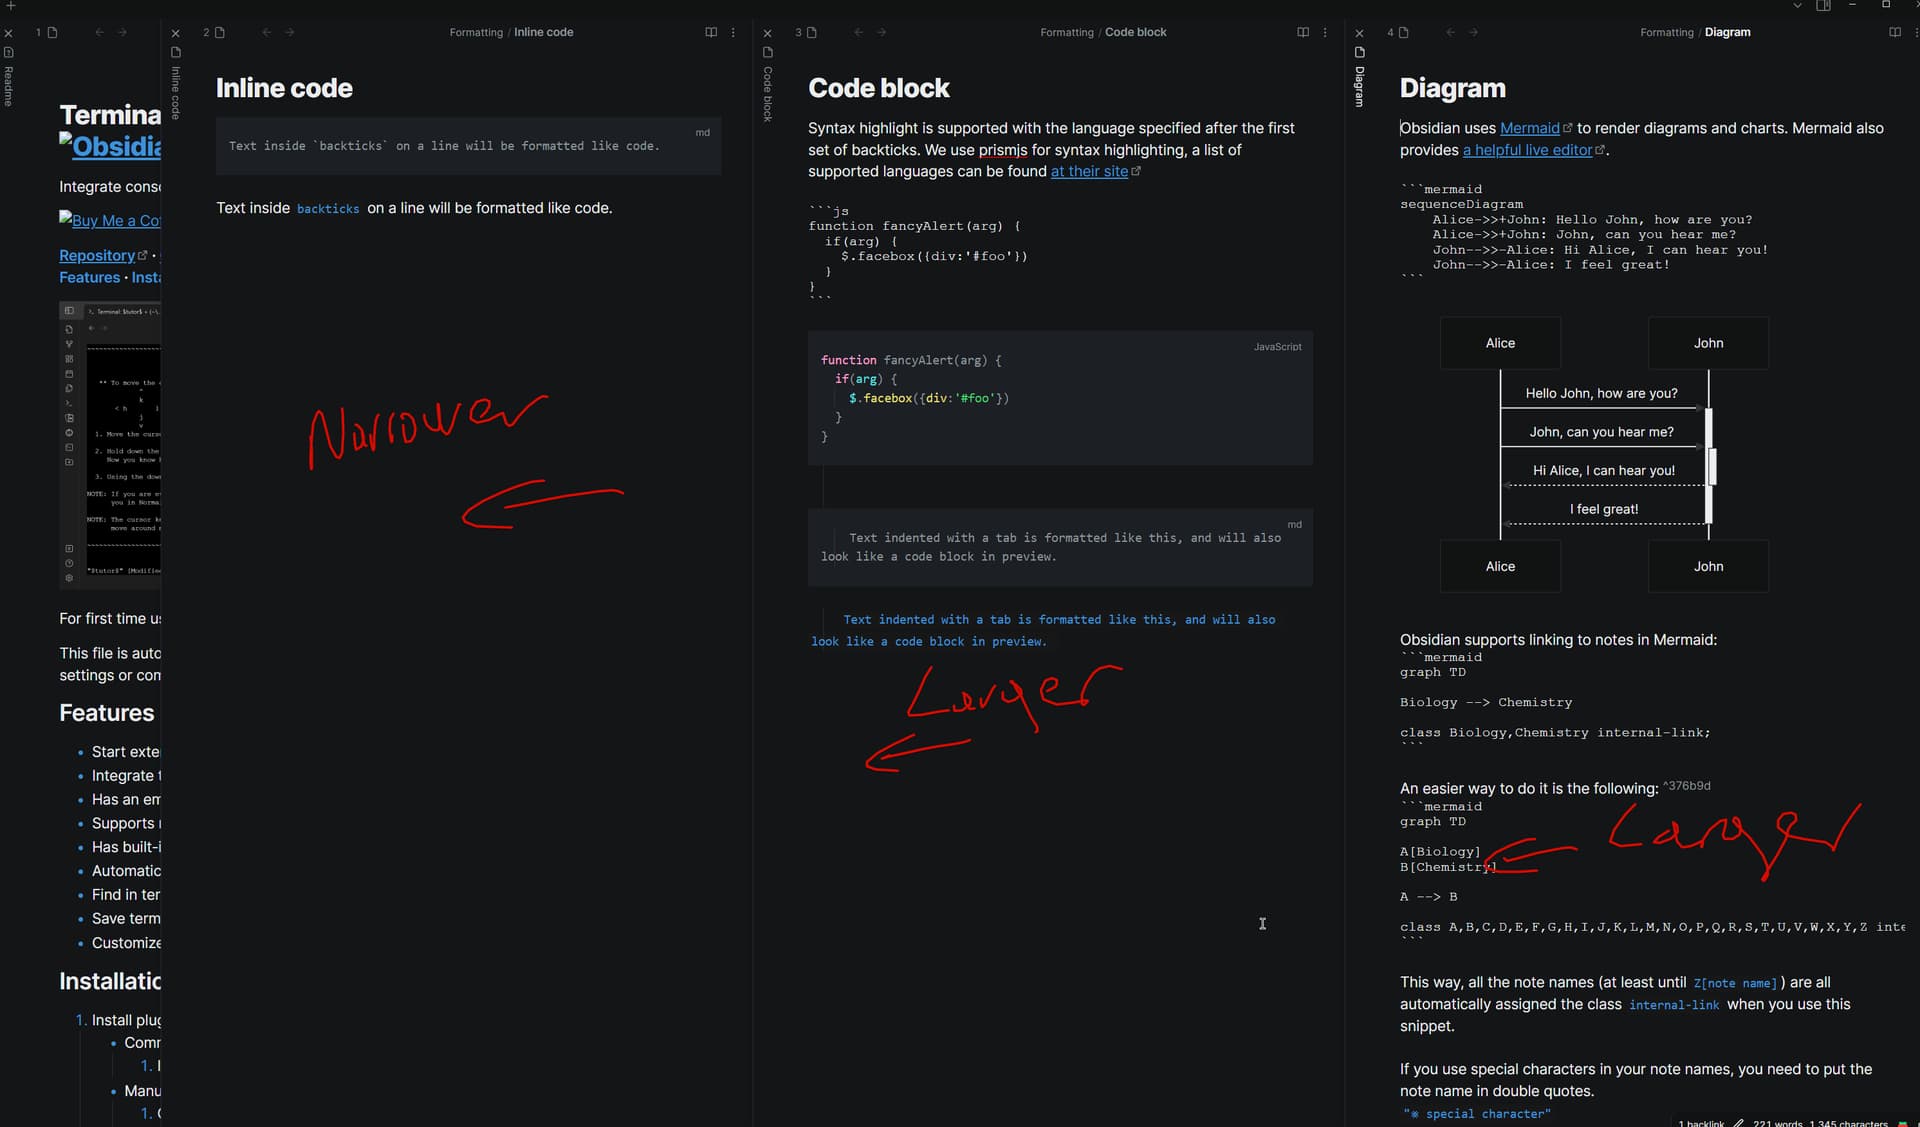Open the Mermaid external link
The image size is (1920, 1127).
[1530, 128]
